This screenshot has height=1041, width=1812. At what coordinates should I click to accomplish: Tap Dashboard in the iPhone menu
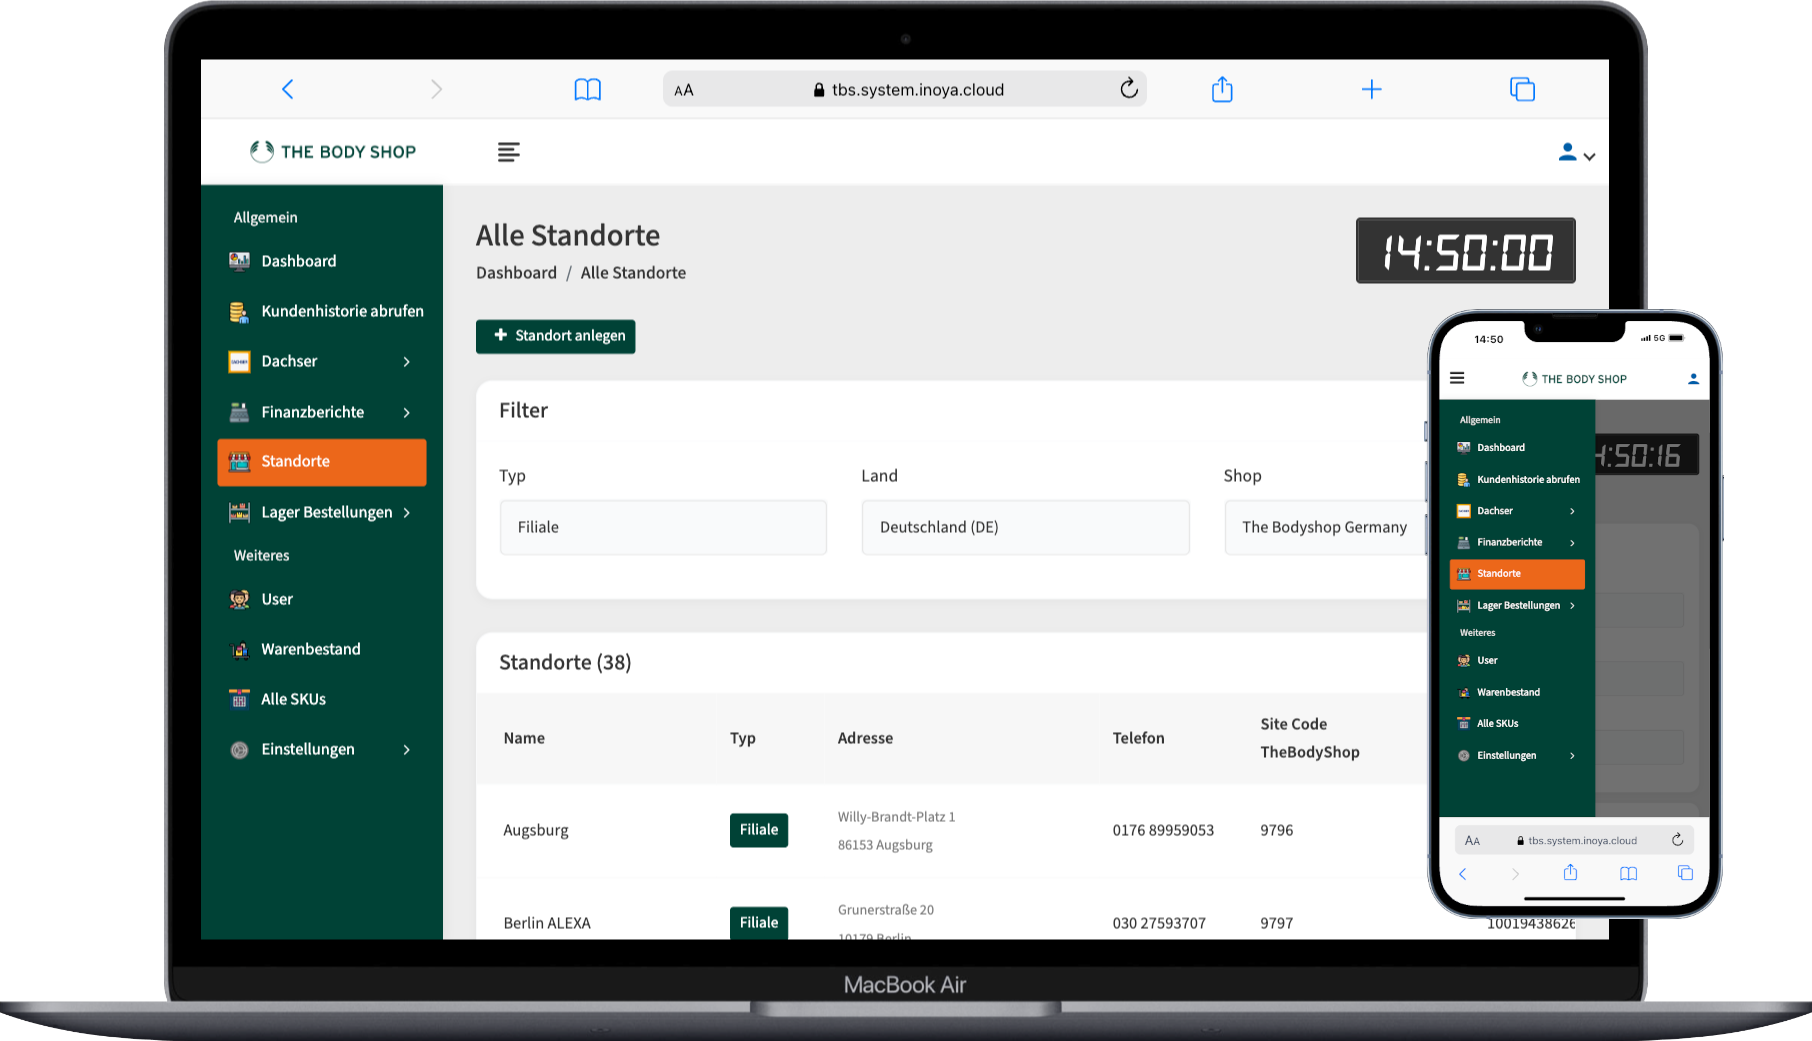click(1517, 448)
